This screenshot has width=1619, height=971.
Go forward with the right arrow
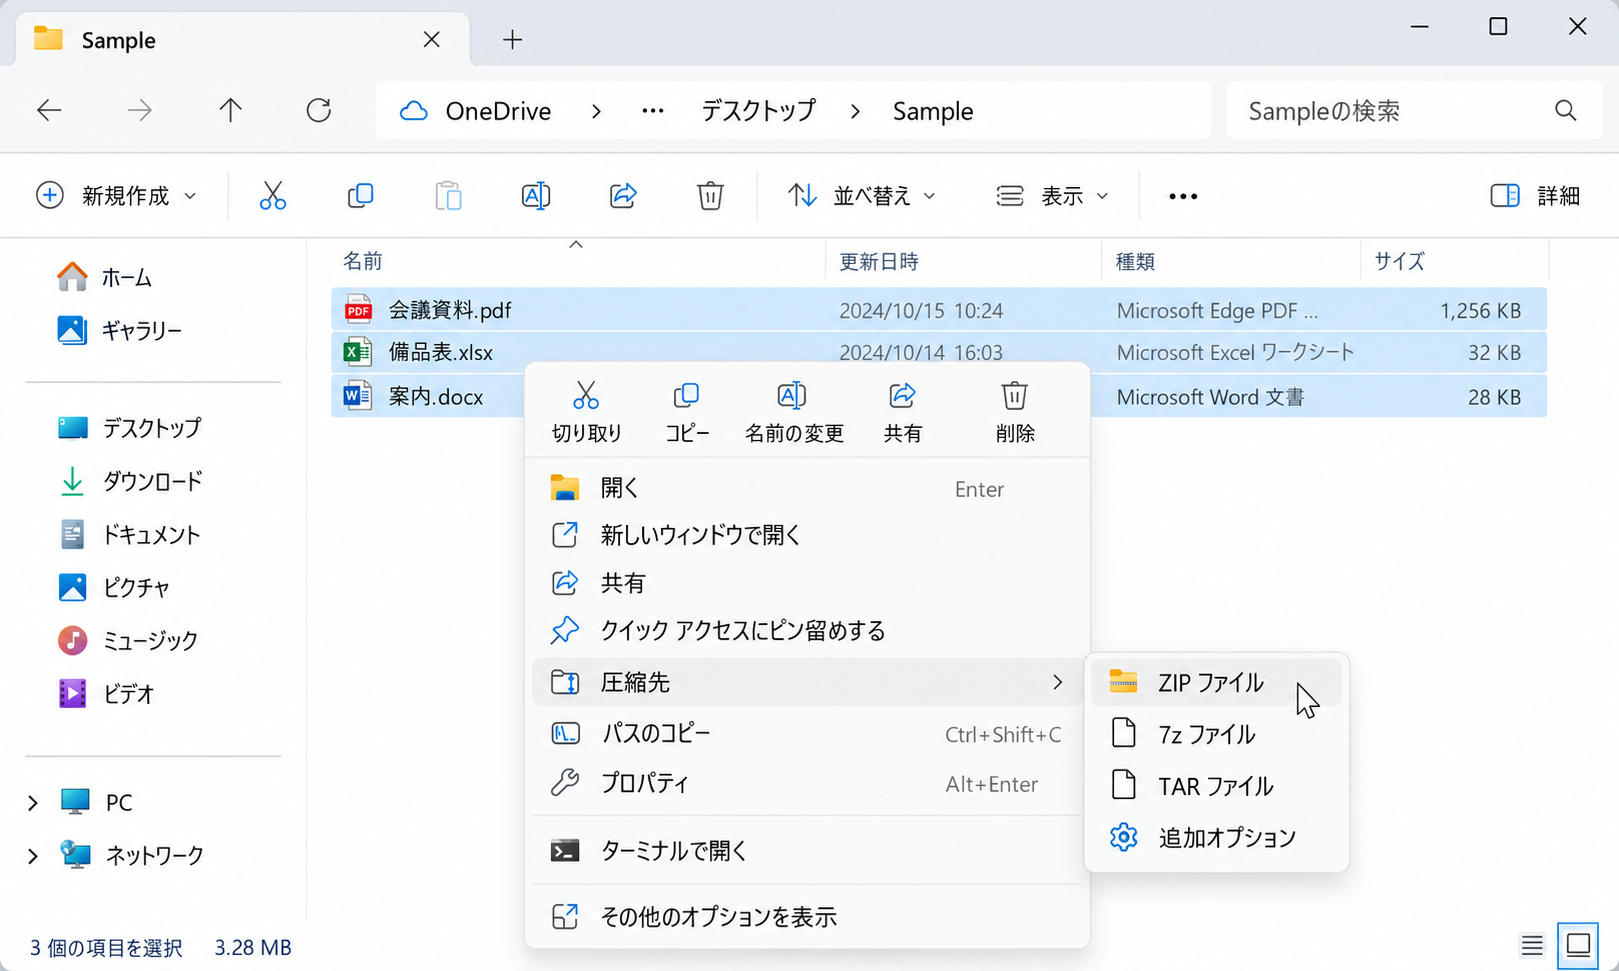click(140, 110)
